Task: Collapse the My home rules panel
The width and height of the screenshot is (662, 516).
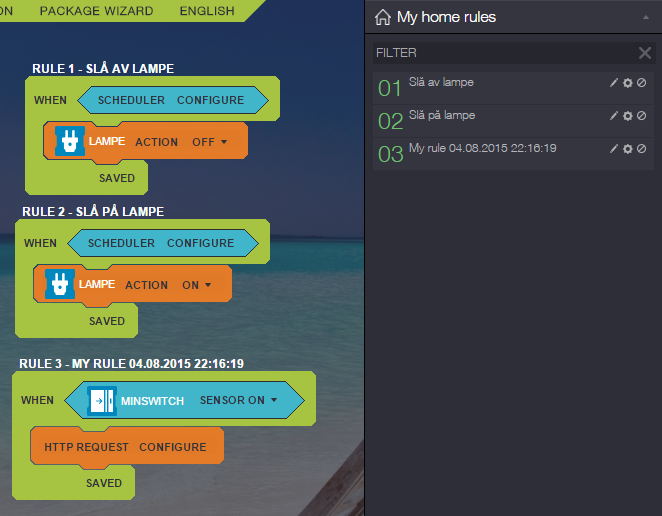Action: point(643,18)
